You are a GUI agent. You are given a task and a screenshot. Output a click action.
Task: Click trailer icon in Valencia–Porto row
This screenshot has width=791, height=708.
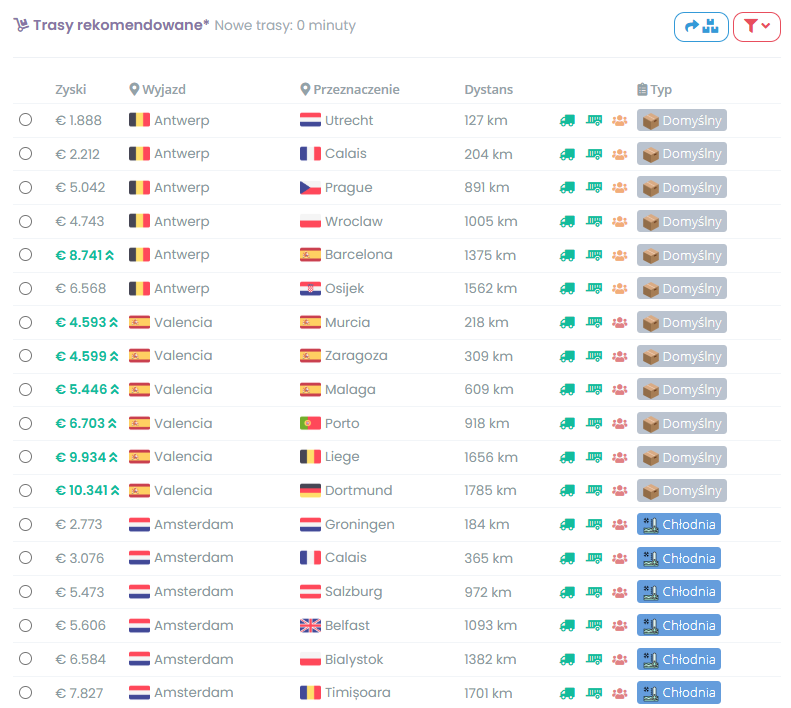click(594, 423)
